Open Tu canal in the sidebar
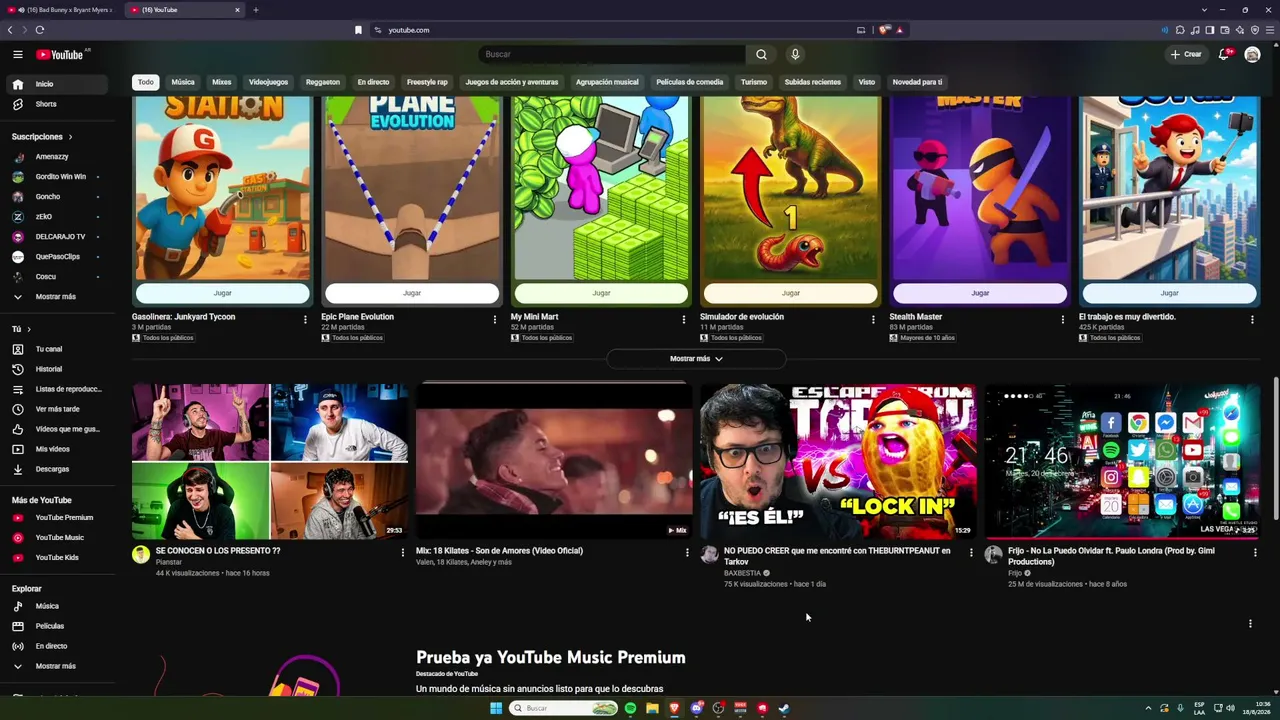Screen dimensions: 1280x720 pyautogui.click(x=56, y=349)
